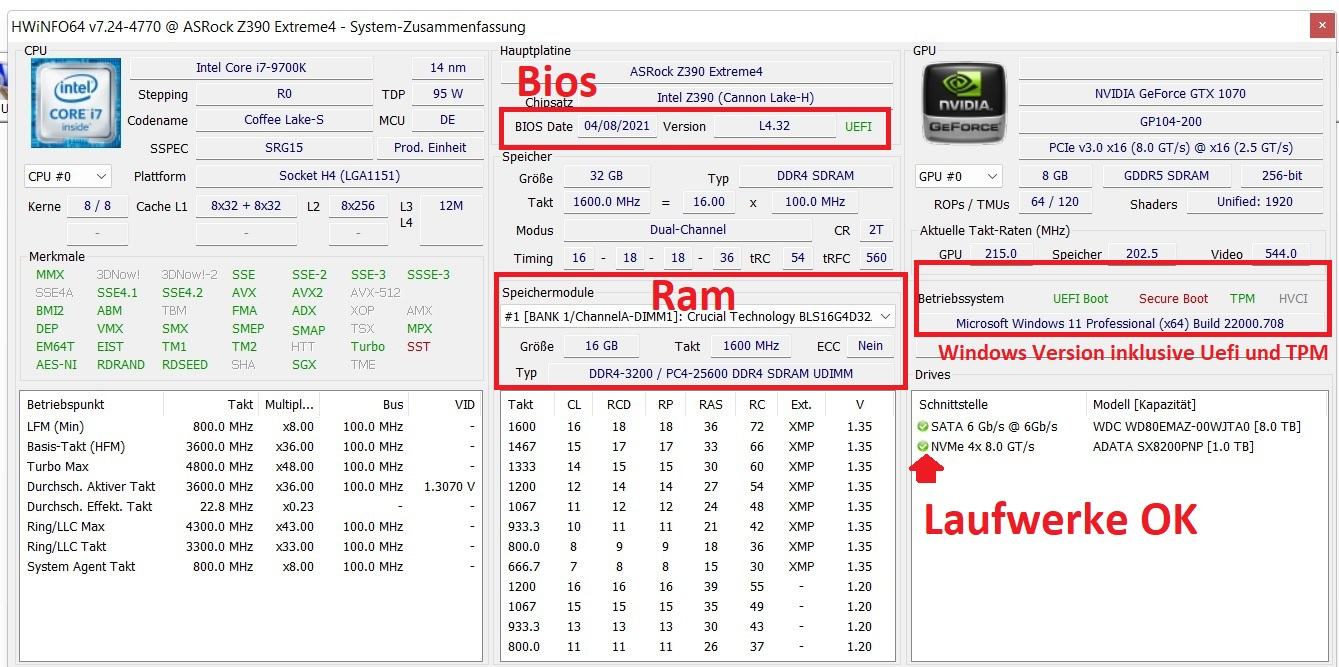This screenshot has height=667, width=1339.
Task: Click the SGX feature flag
Action: [304, 365]
